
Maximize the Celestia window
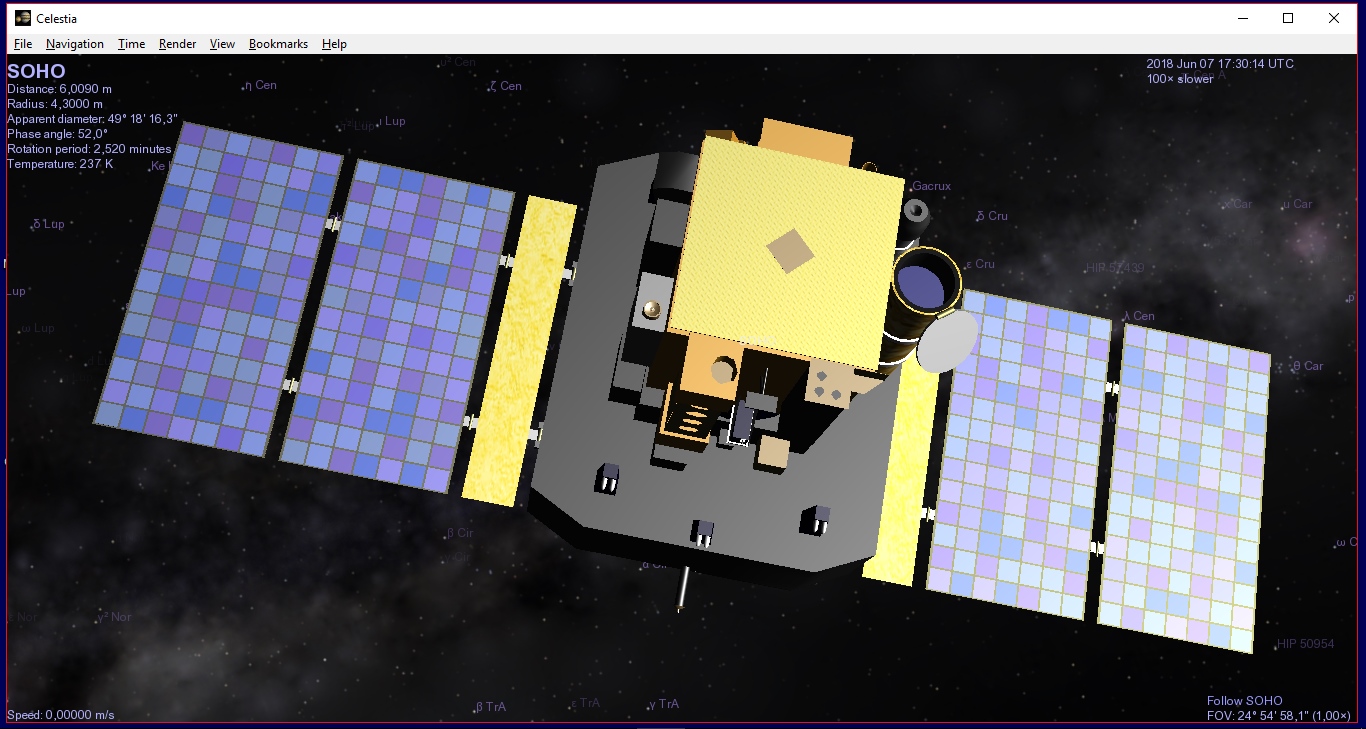[1288, 18]
